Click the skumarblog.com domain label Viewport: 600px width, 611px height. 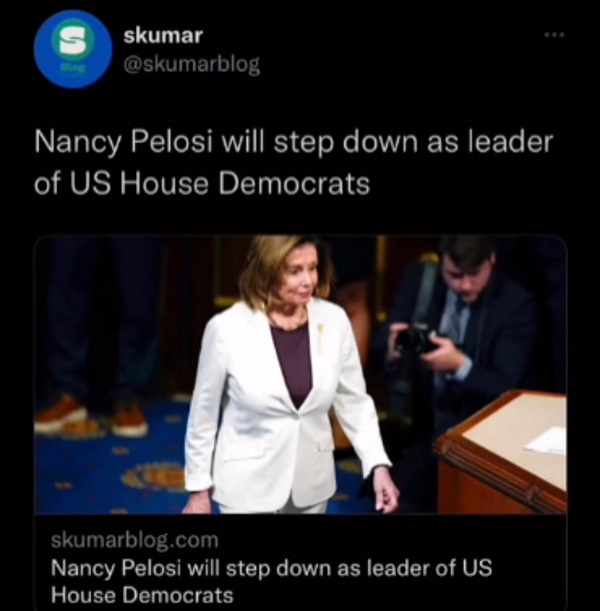(x=134, y=540)
